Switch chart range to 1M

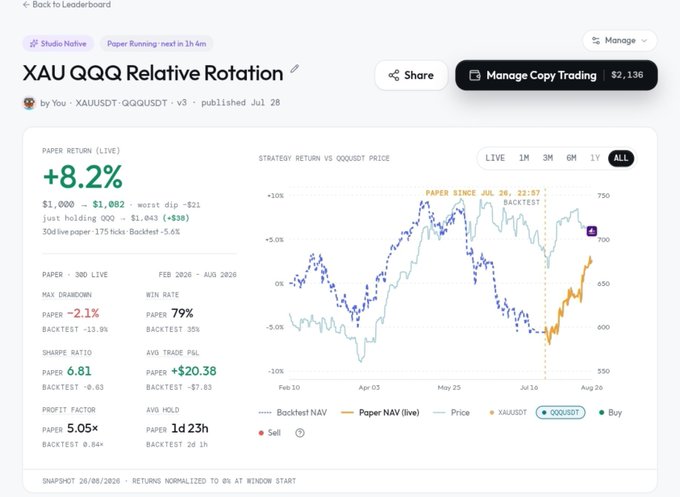[524, 158]
